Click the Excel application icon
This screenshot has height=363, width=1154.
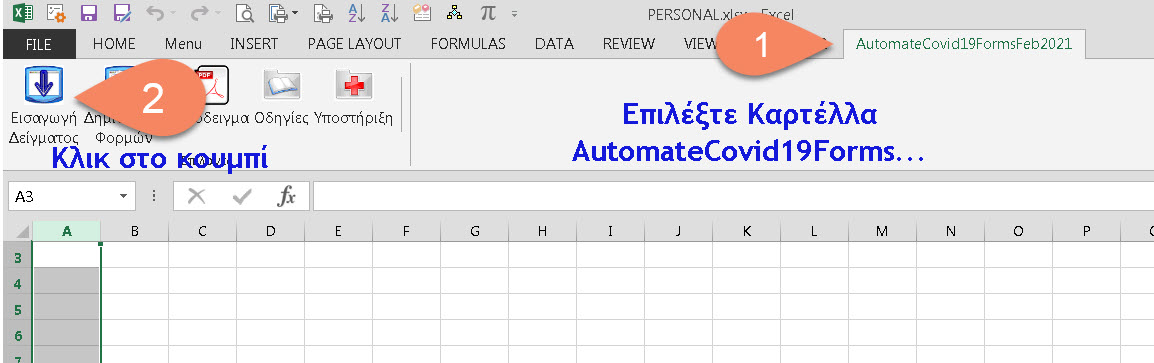tap(23, 13)
